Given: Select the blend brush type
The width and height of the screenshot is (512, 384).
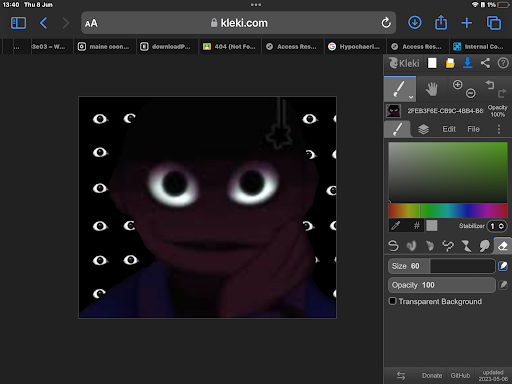Looking at the screenshot, I should [411, 246].
